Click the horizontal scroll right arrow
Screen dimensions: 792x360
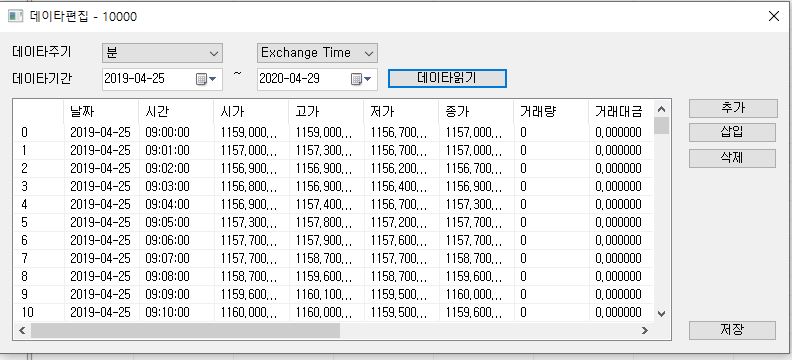(x=645, y=330)
